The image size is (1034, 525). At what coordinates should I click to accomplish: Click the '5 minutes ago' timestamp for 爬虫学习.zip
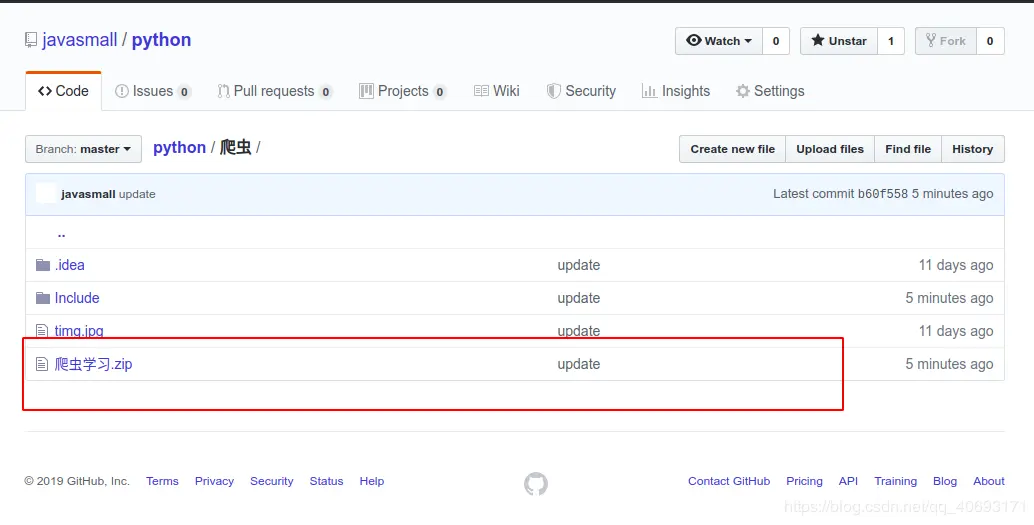pos(950,364)
